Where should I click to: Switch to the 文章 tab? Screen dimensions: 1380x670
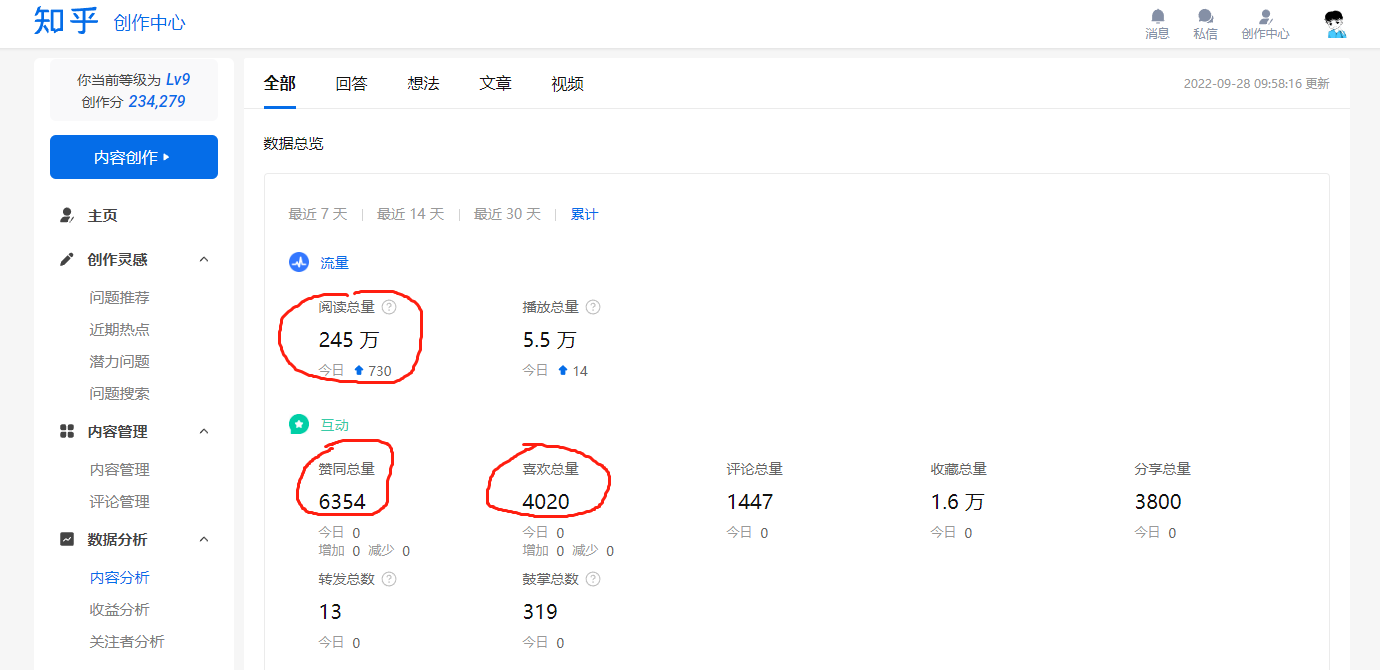point(496,84)
